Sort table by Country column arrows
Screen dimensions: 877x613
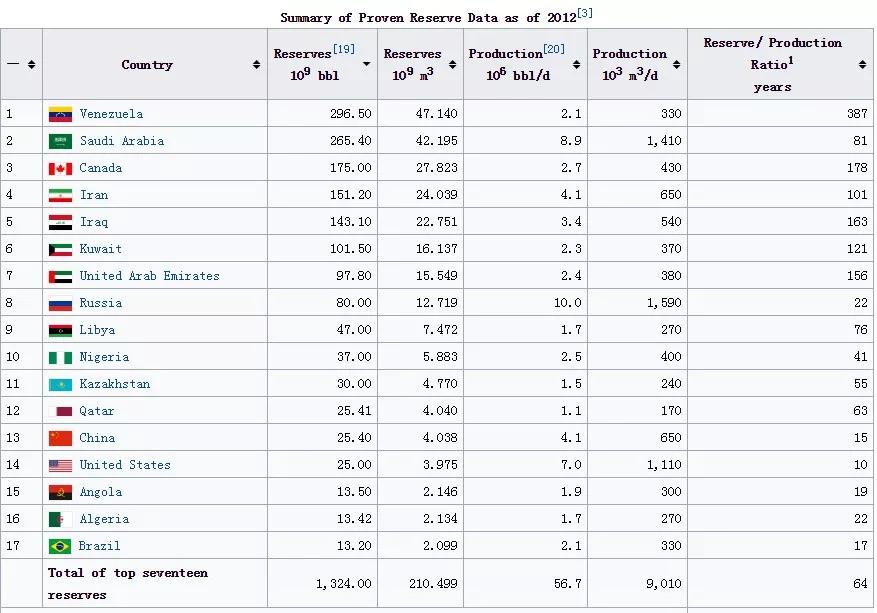point(257,65)
